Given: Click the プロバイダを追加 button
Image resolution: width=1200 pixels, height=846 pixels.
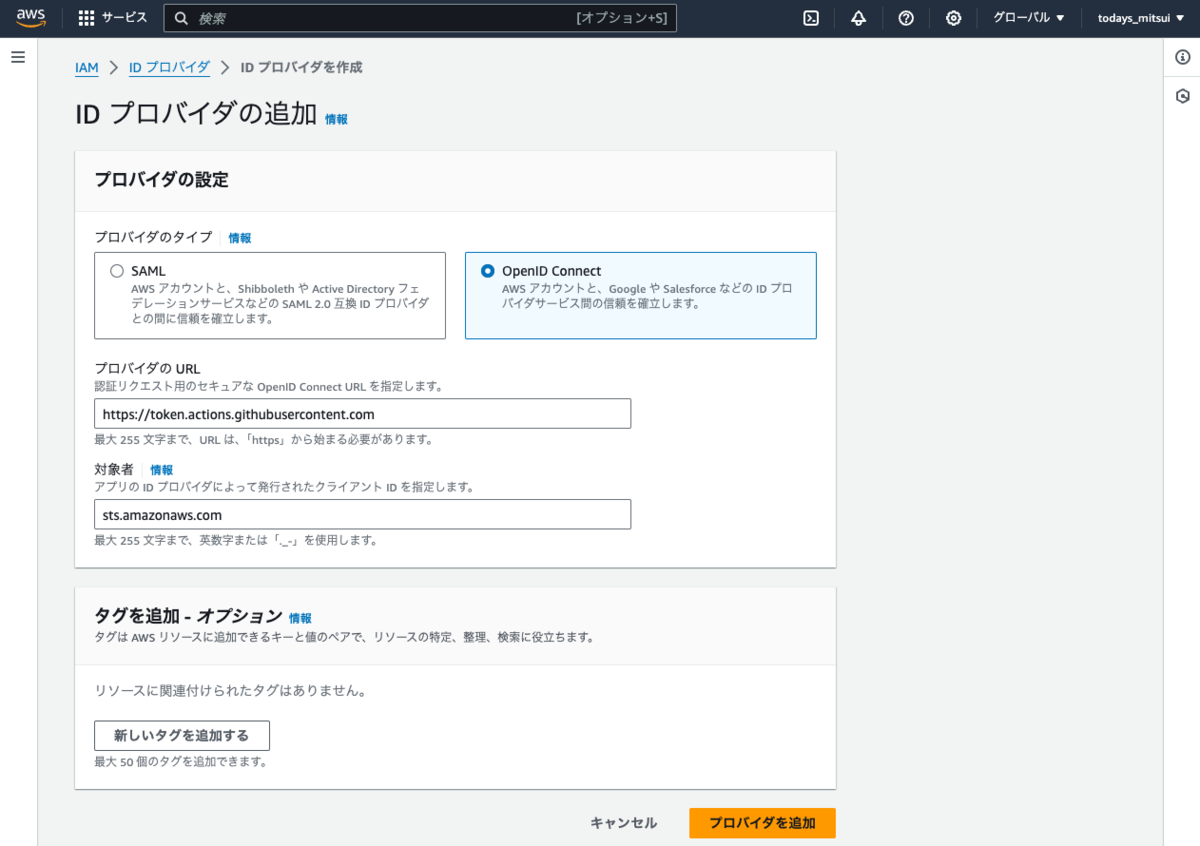Looking at the screenshot, I should coord(762,823).
